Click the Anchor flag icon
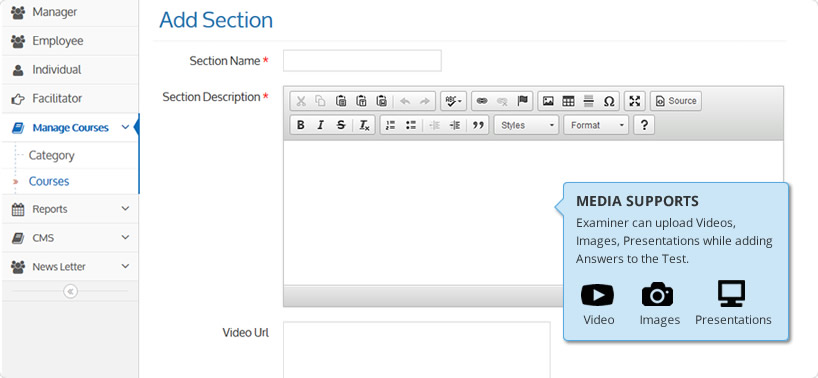Screen dimensions: 818x378 coord(523,101)
